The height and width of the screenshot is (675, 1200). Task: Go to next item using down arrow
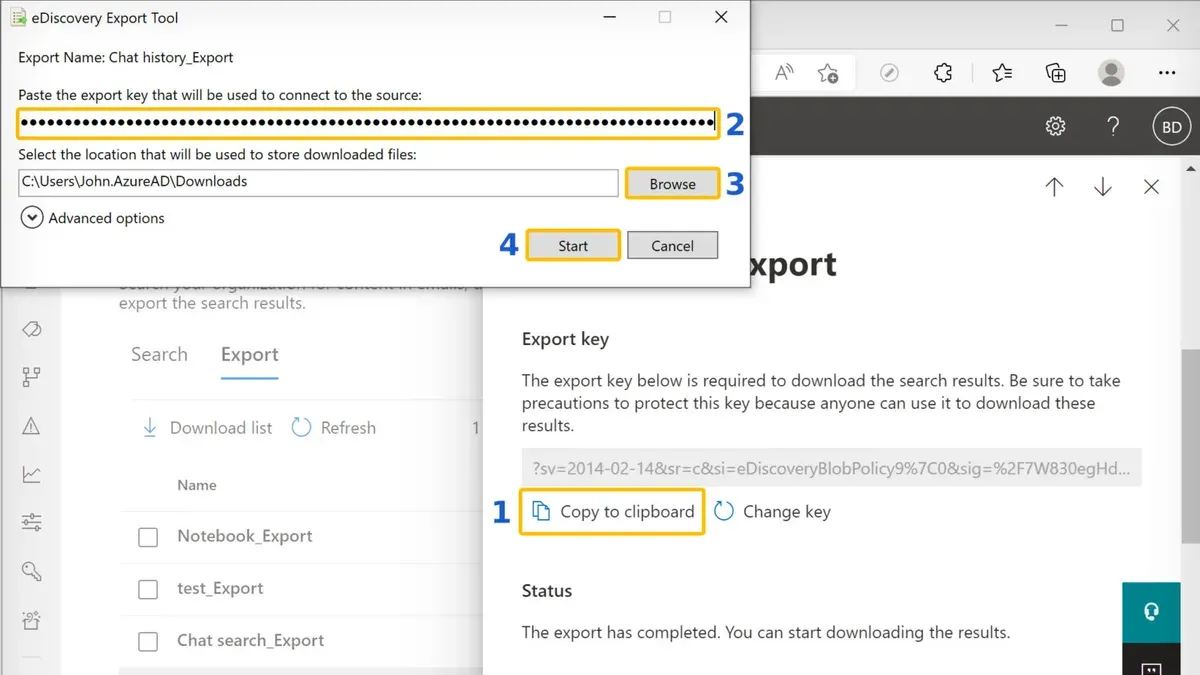coord(1103,187)
